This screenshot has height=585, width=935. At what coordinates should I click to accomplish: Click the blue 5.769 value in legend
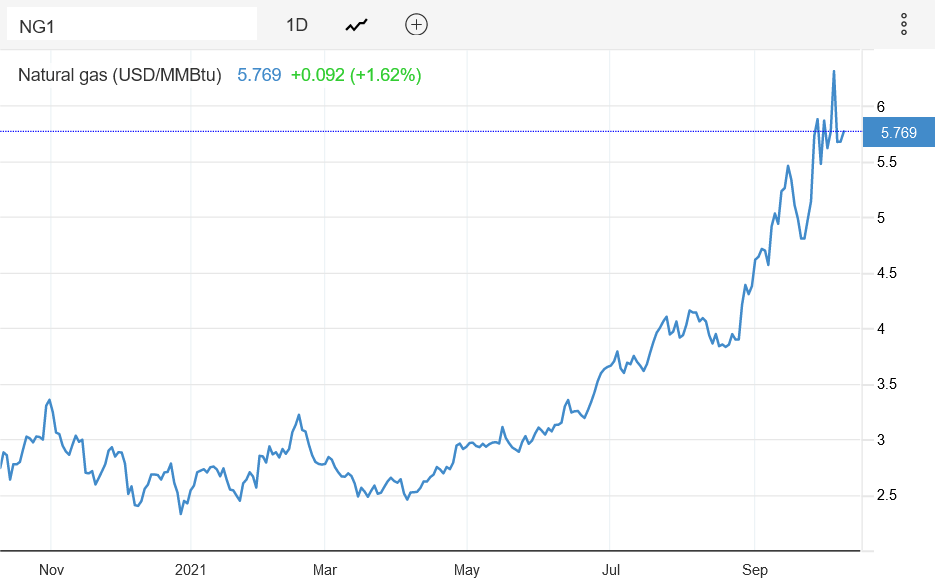[259, 75]
